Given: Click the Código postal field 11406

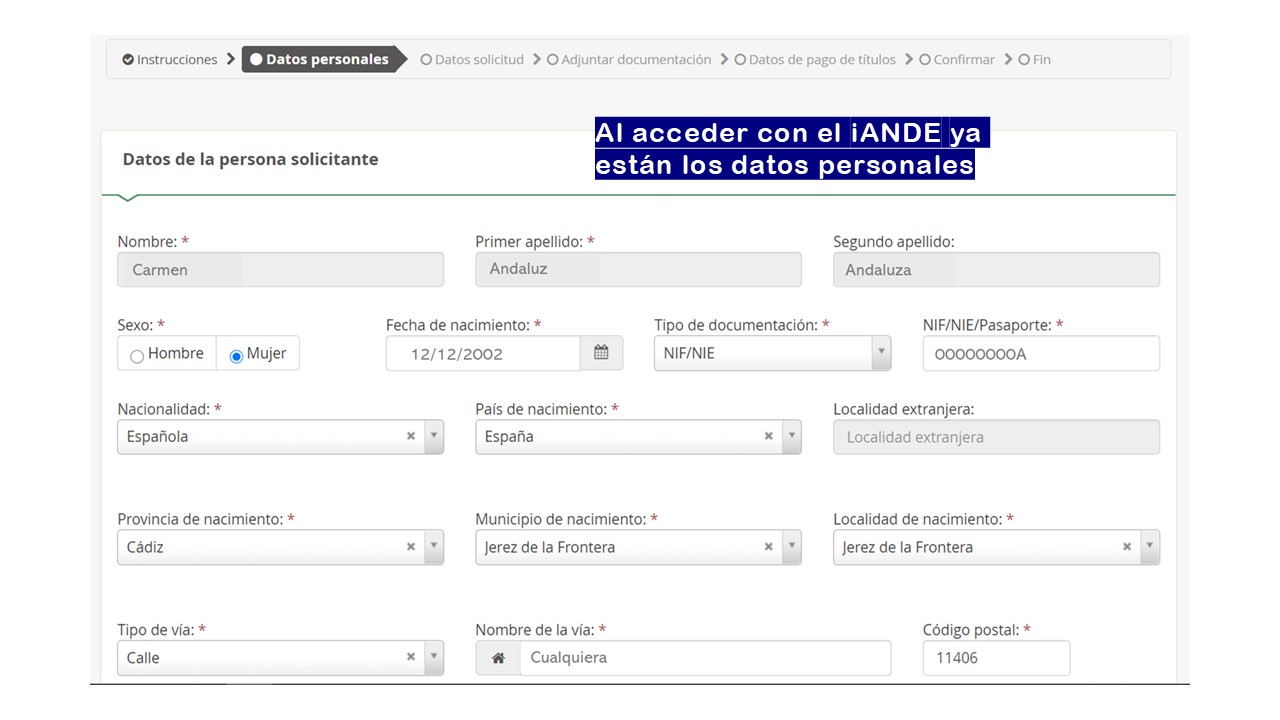Looking at the screenshot, I should [996, 658].
